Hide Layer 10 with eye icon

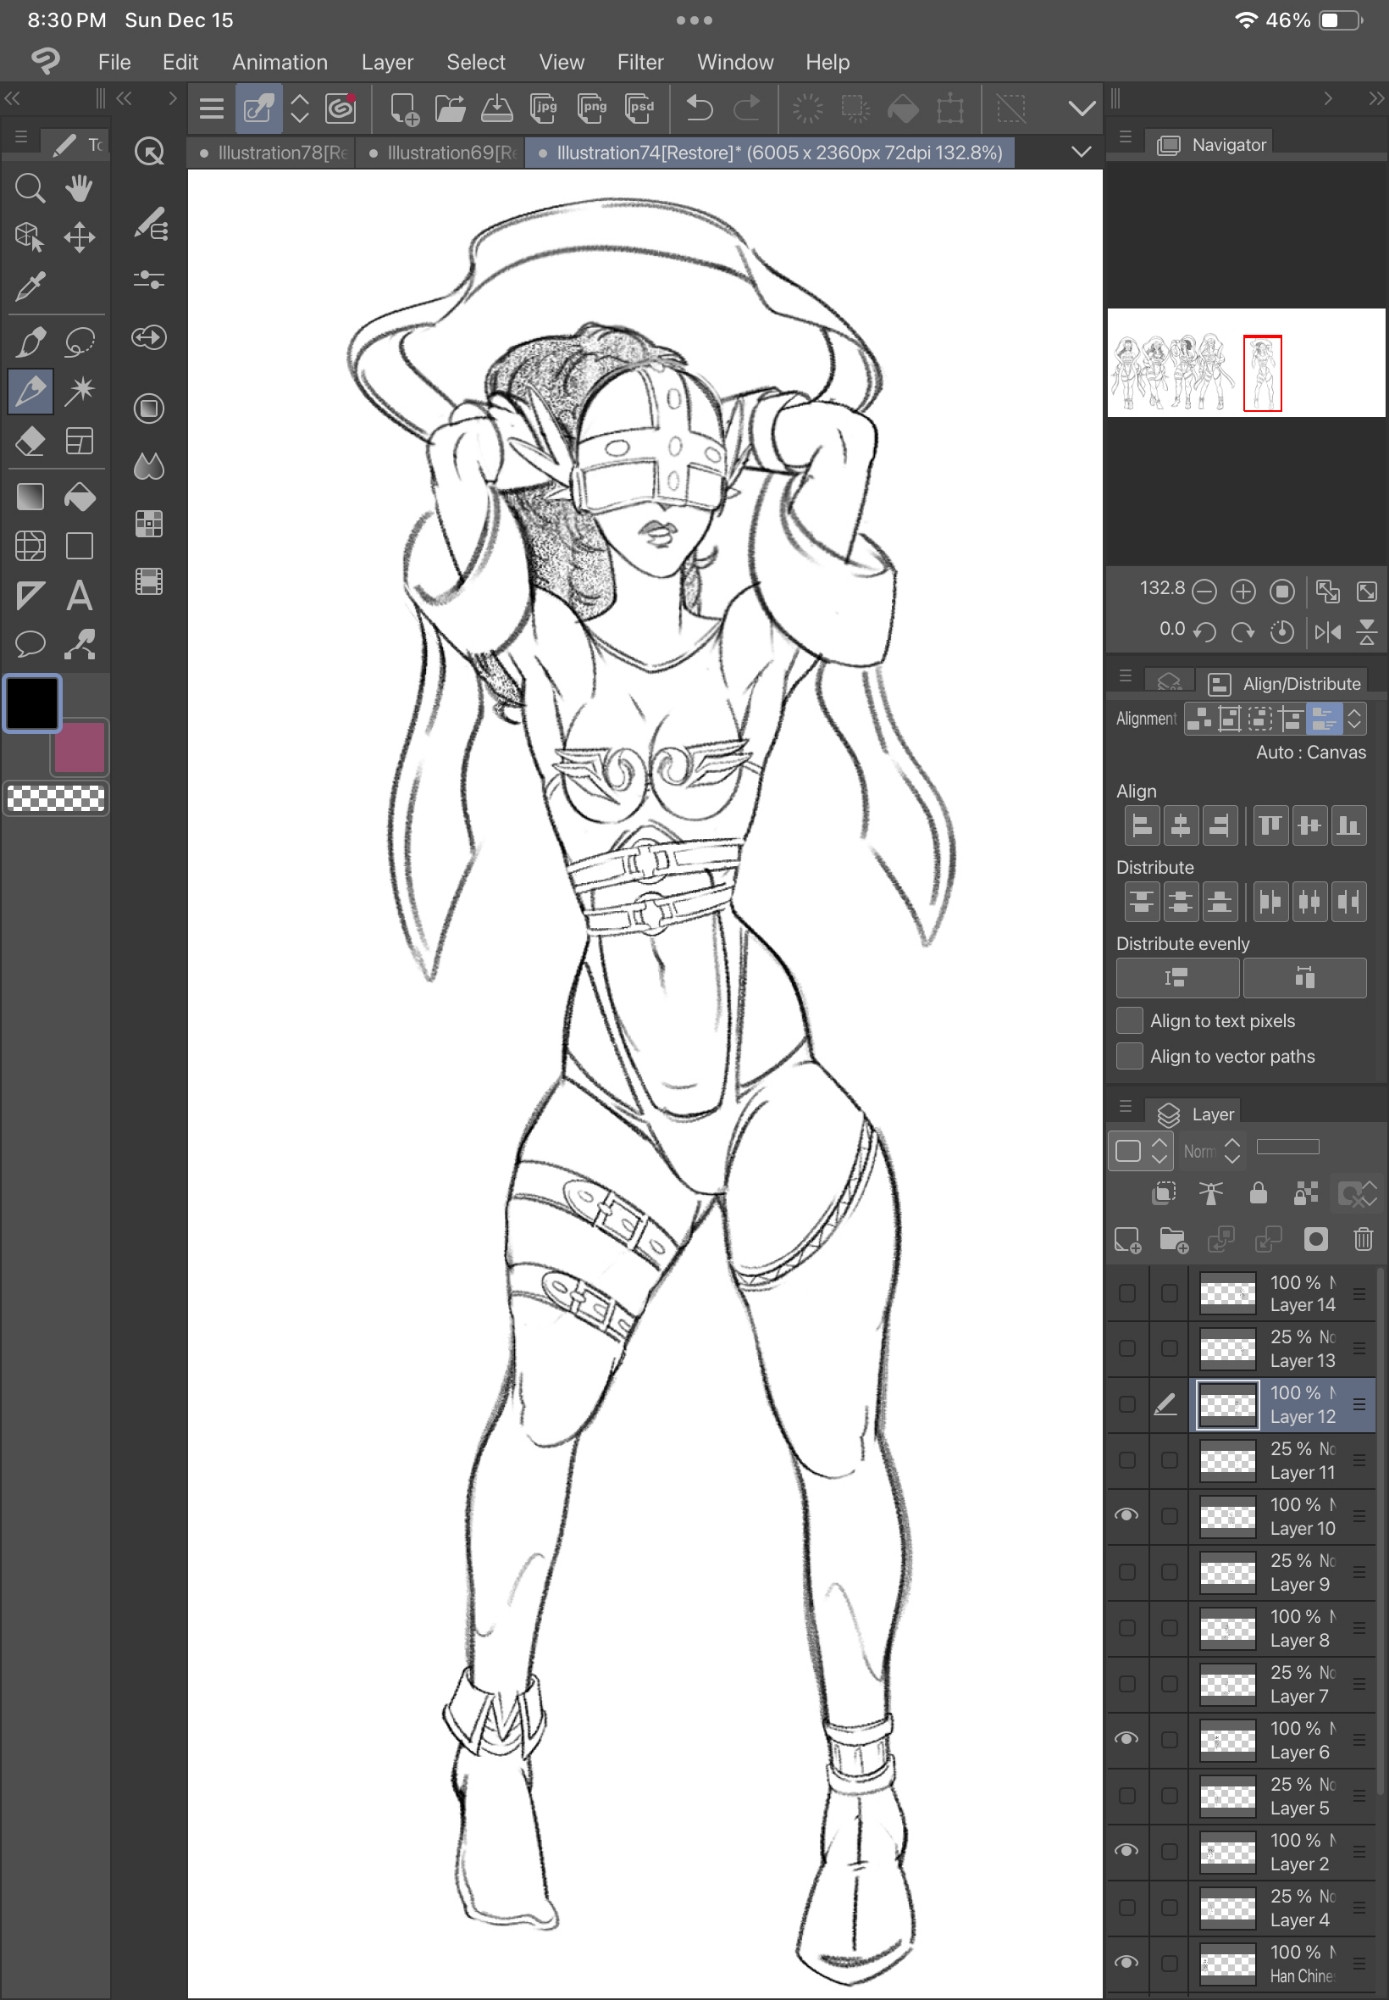click(x=1127, y=1515)
